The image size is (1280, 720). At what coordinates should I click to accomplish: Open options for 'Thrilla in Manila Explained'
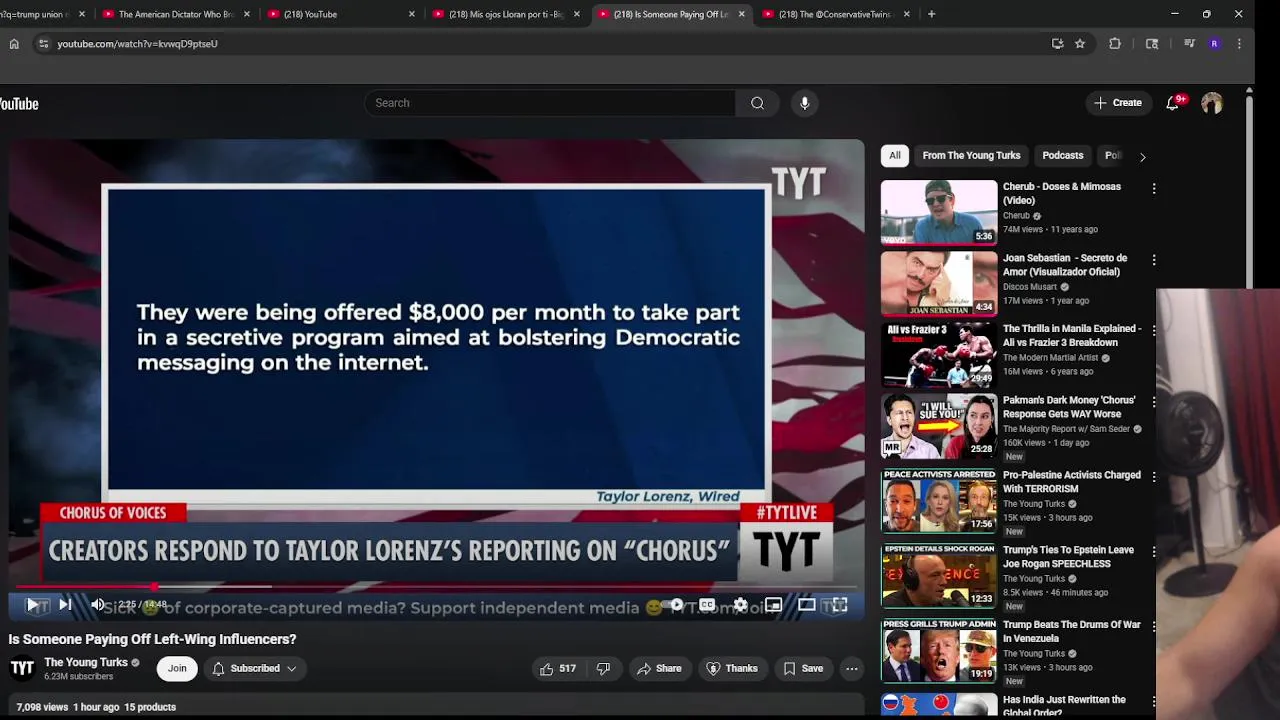pos(1154,330)
